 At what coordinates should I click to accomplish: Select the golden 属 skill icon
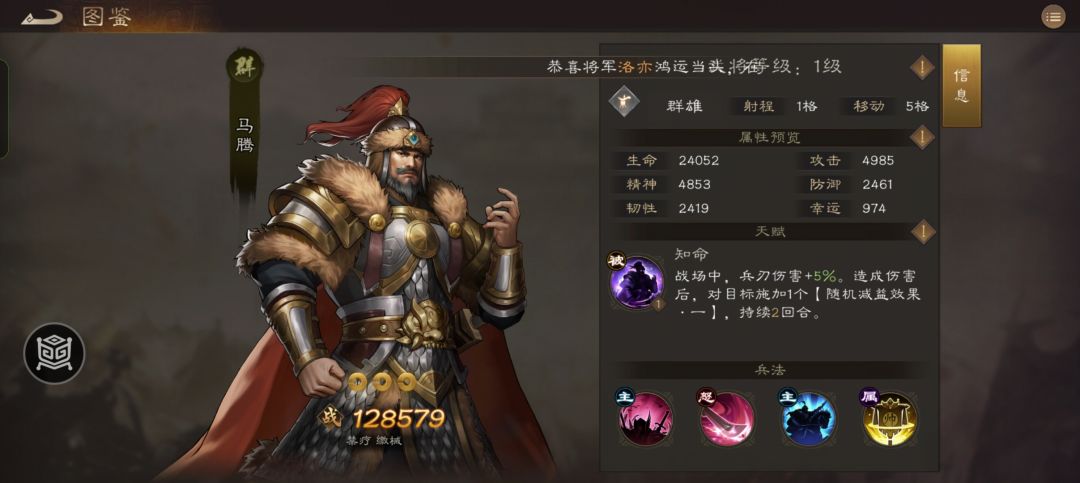[x=889, y=418]
